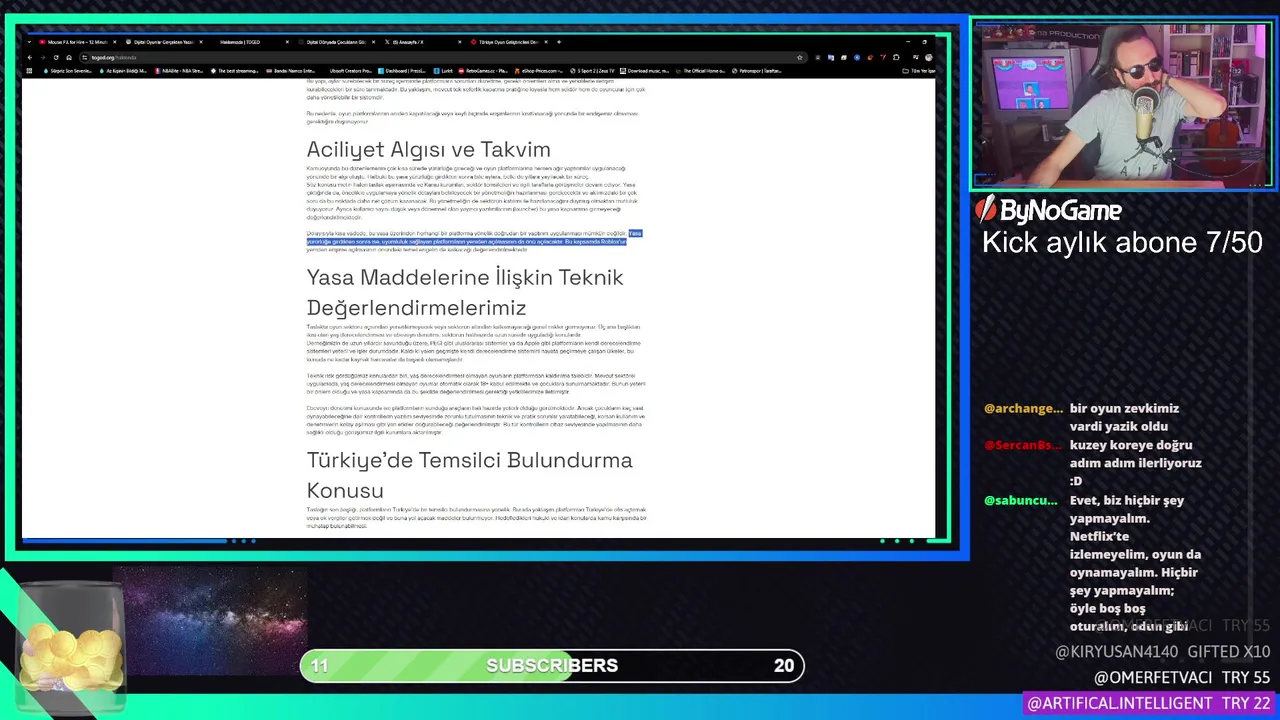Open the browser profile avatar

click(x=928, y=57)
